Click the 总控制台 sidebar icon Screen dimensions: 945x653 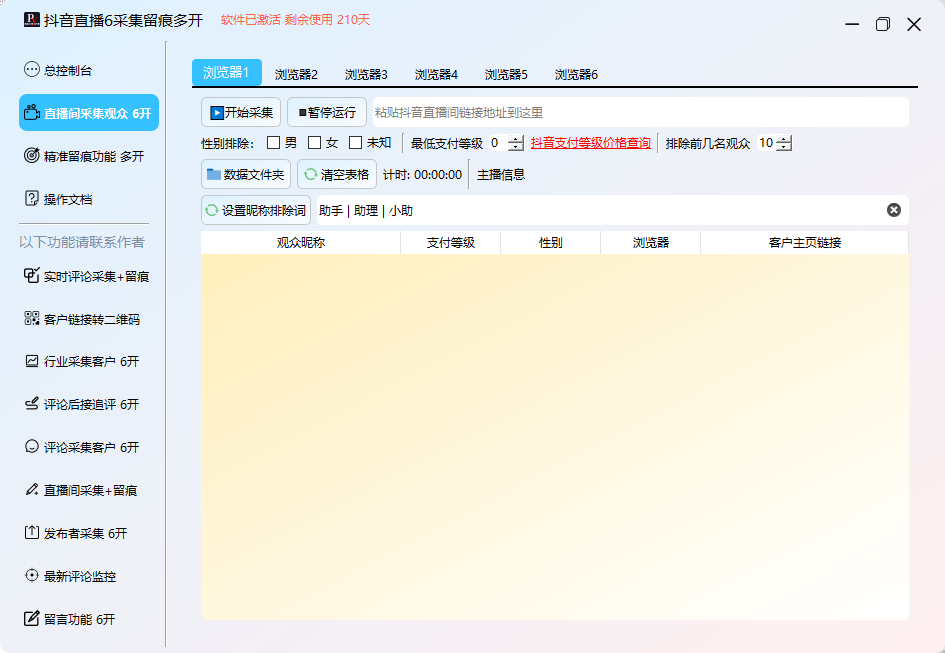[x=31, y=71]
